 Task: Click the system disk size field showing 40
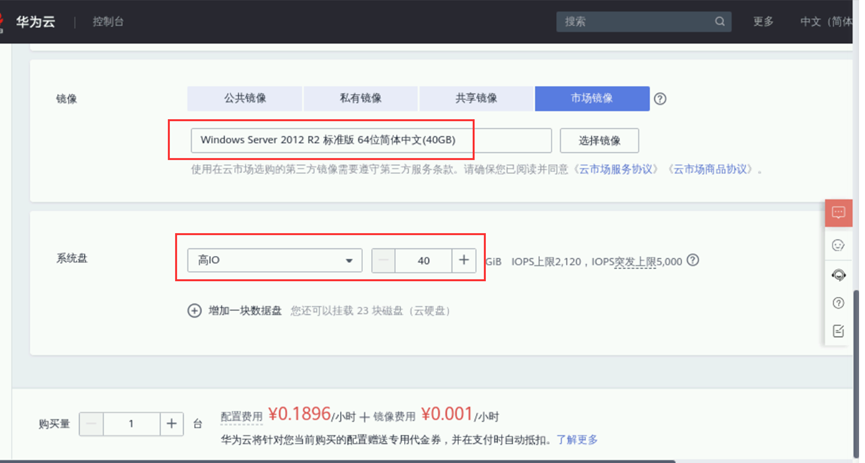click(424, 260)
